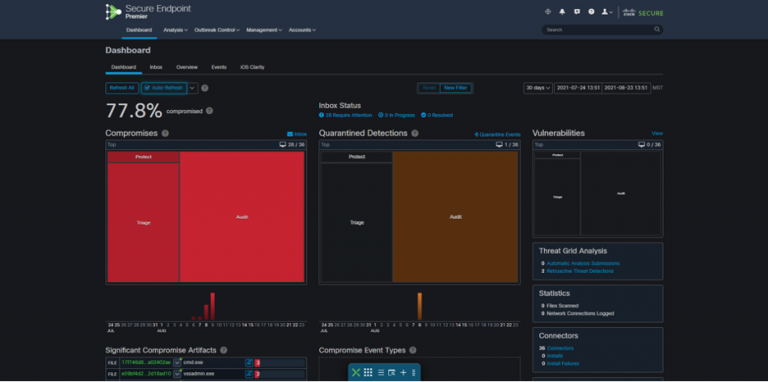768x382 pixels.
Task: Switch to the Events sub-tab
Action: coord(219,67)
